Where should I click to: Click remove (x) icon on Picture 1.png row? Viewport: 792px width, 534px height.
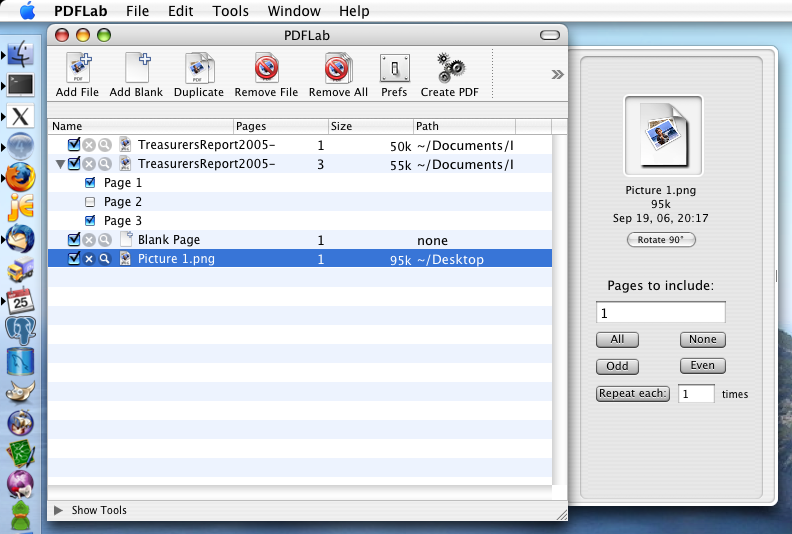point(89,259)
